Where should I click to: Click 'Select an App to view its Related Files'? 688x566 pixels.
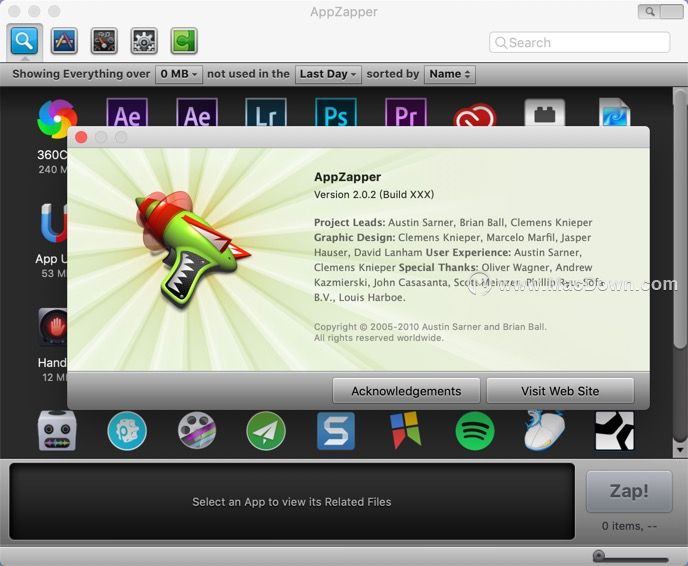pos(292,502)
